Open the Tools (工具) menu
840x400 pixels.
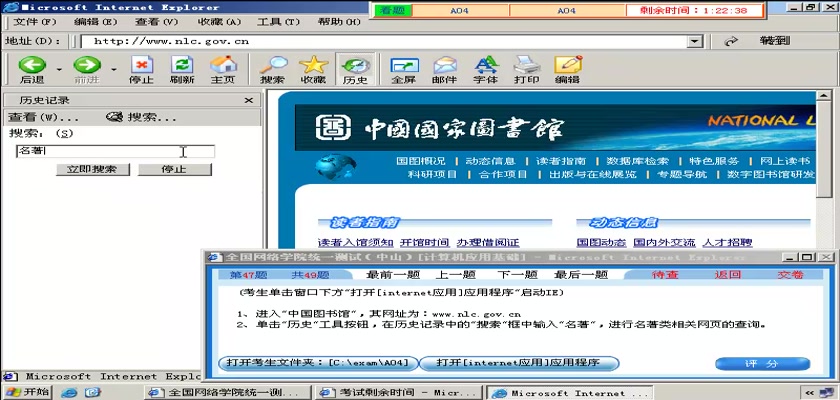(x=278, y=22)
